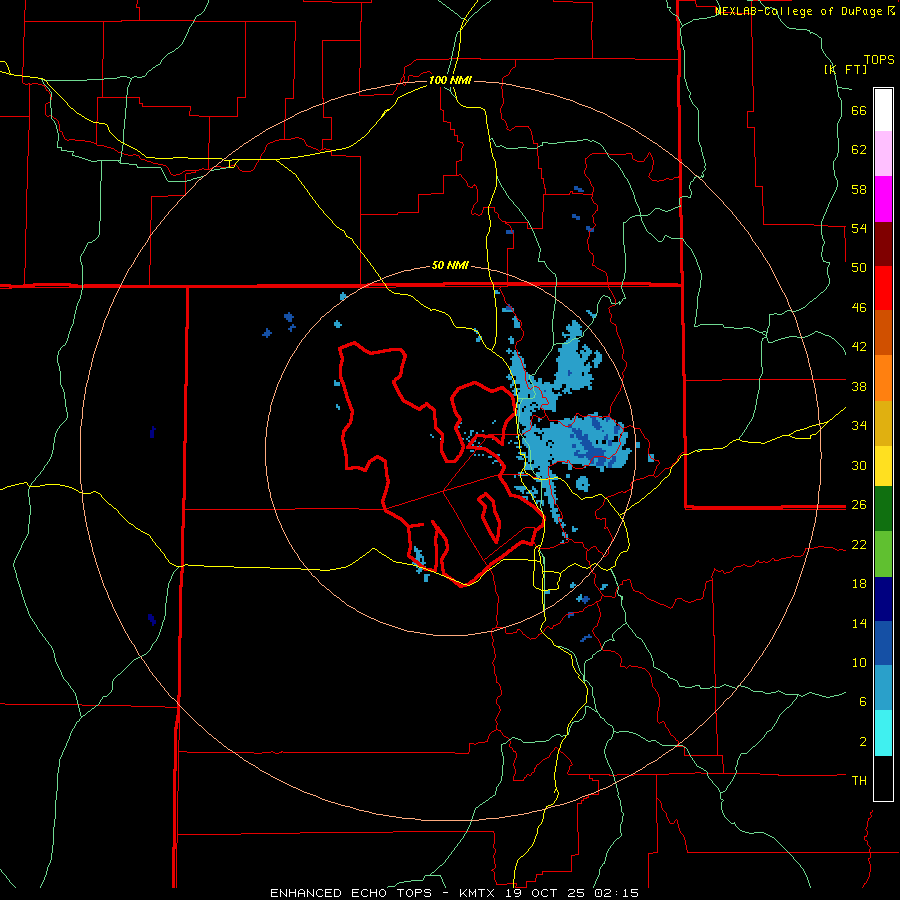Image resolution: width=900 pixels, height=900 pixels.
Task: Click the bright red band near 46 K FT
Action: point(883,288)
